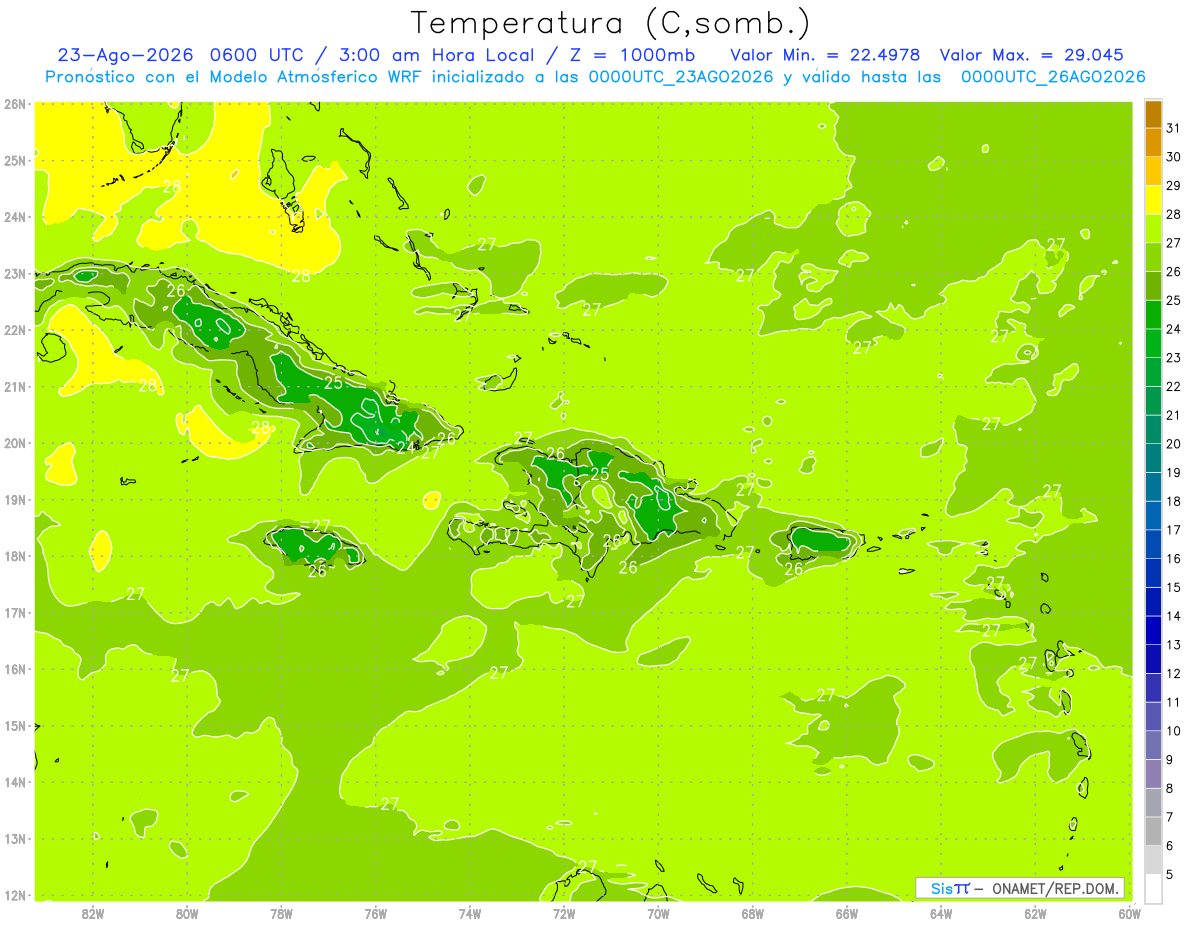Select the "0000UTC_26AGO2026" valid-until timestamp
The image size is (1200, 927).
pos(1053,77)
